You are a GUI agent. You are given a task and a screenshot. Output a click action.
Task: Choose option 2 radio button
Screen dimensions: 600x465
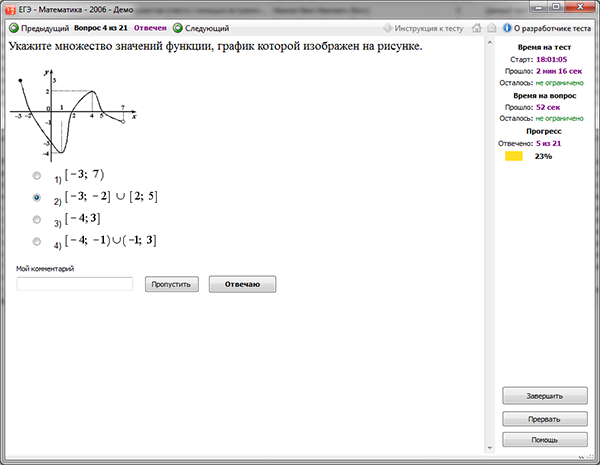pos(37,197)
